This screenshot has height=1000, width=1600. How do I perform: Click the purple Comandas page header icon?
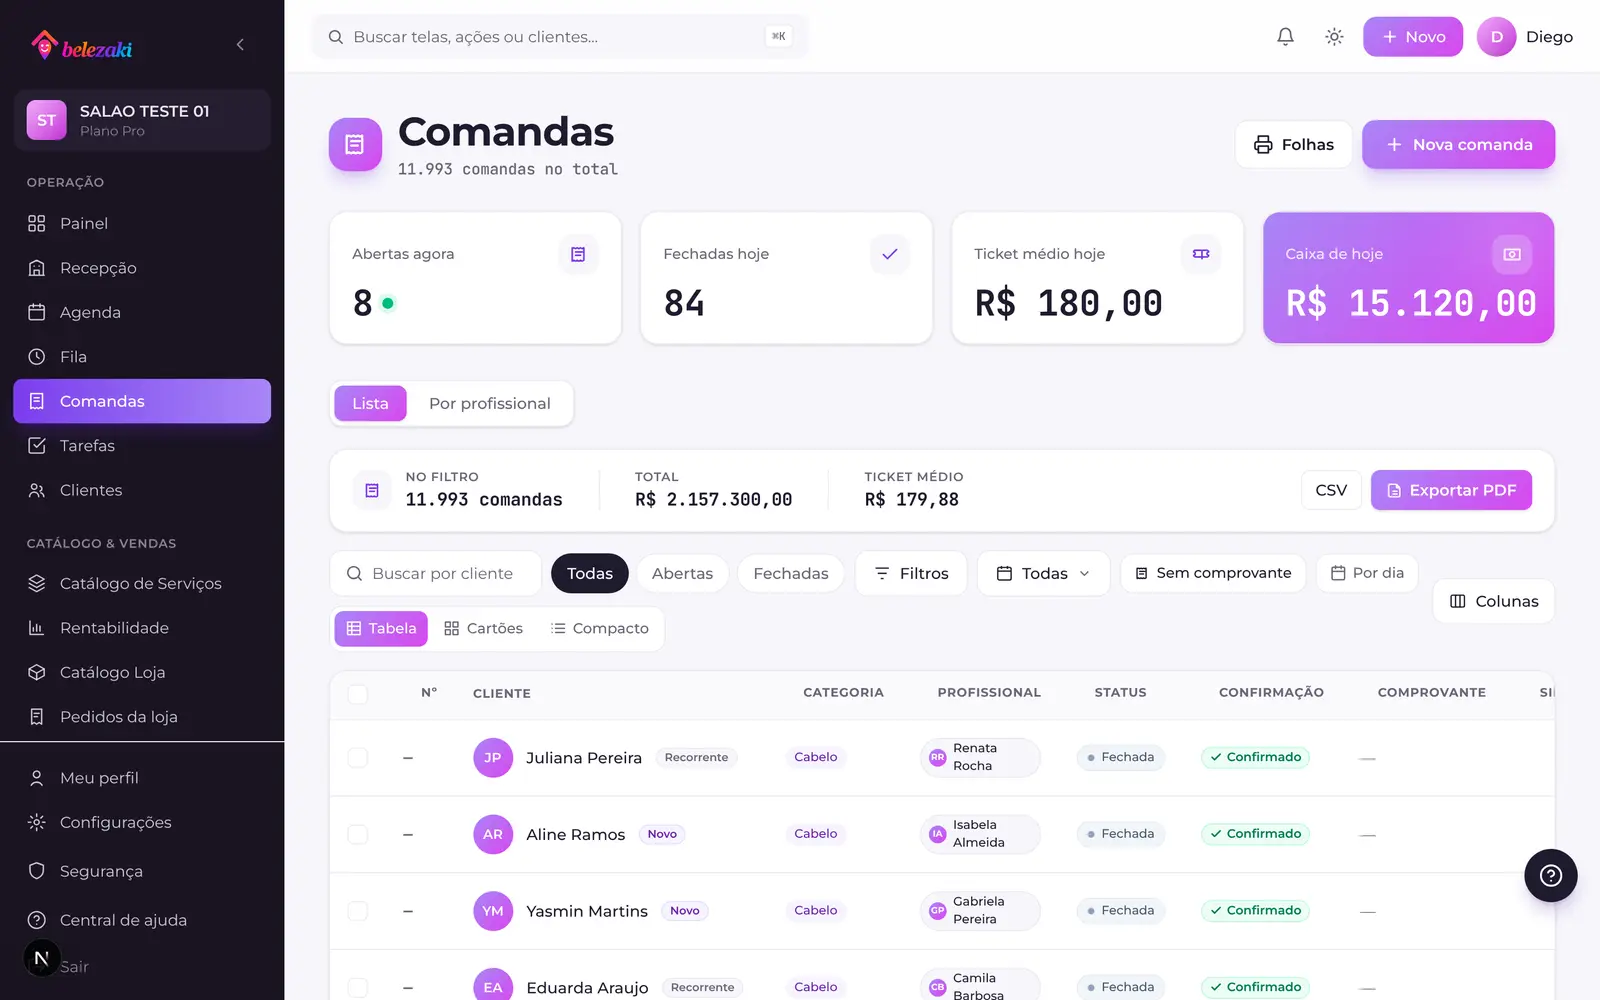355,145
